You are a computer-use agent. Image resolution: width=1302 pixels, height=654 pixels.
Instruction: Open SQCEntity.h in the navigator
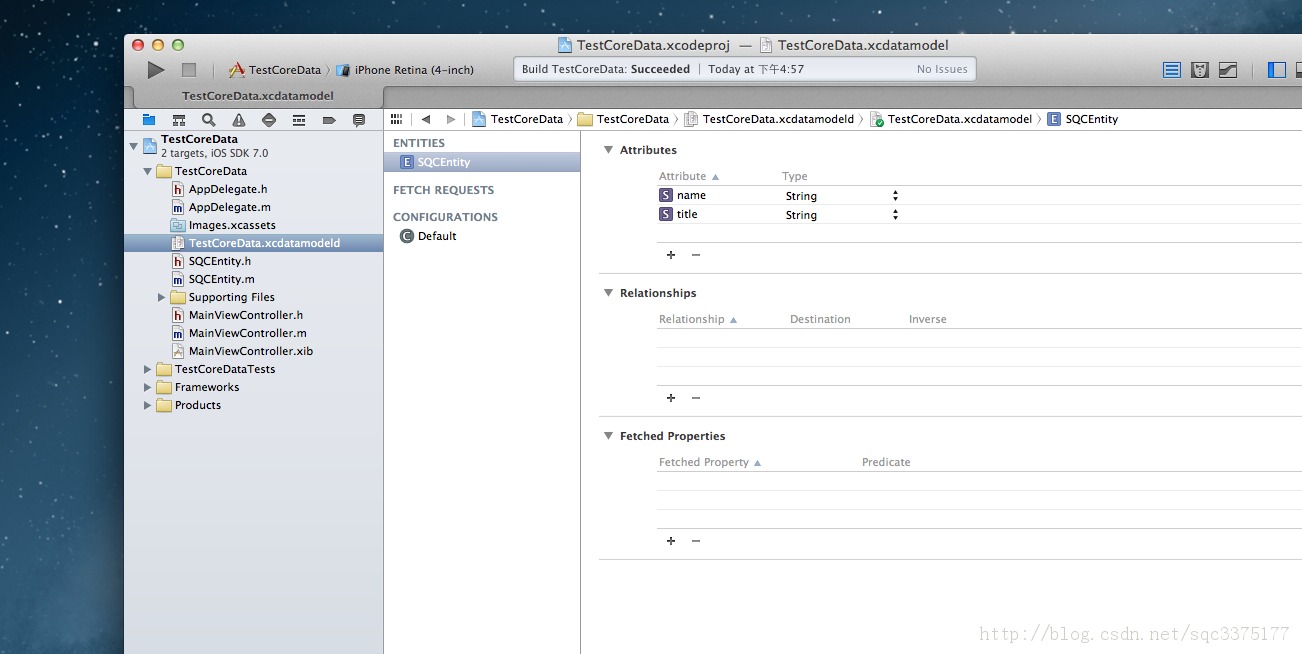tap(220, 261)
